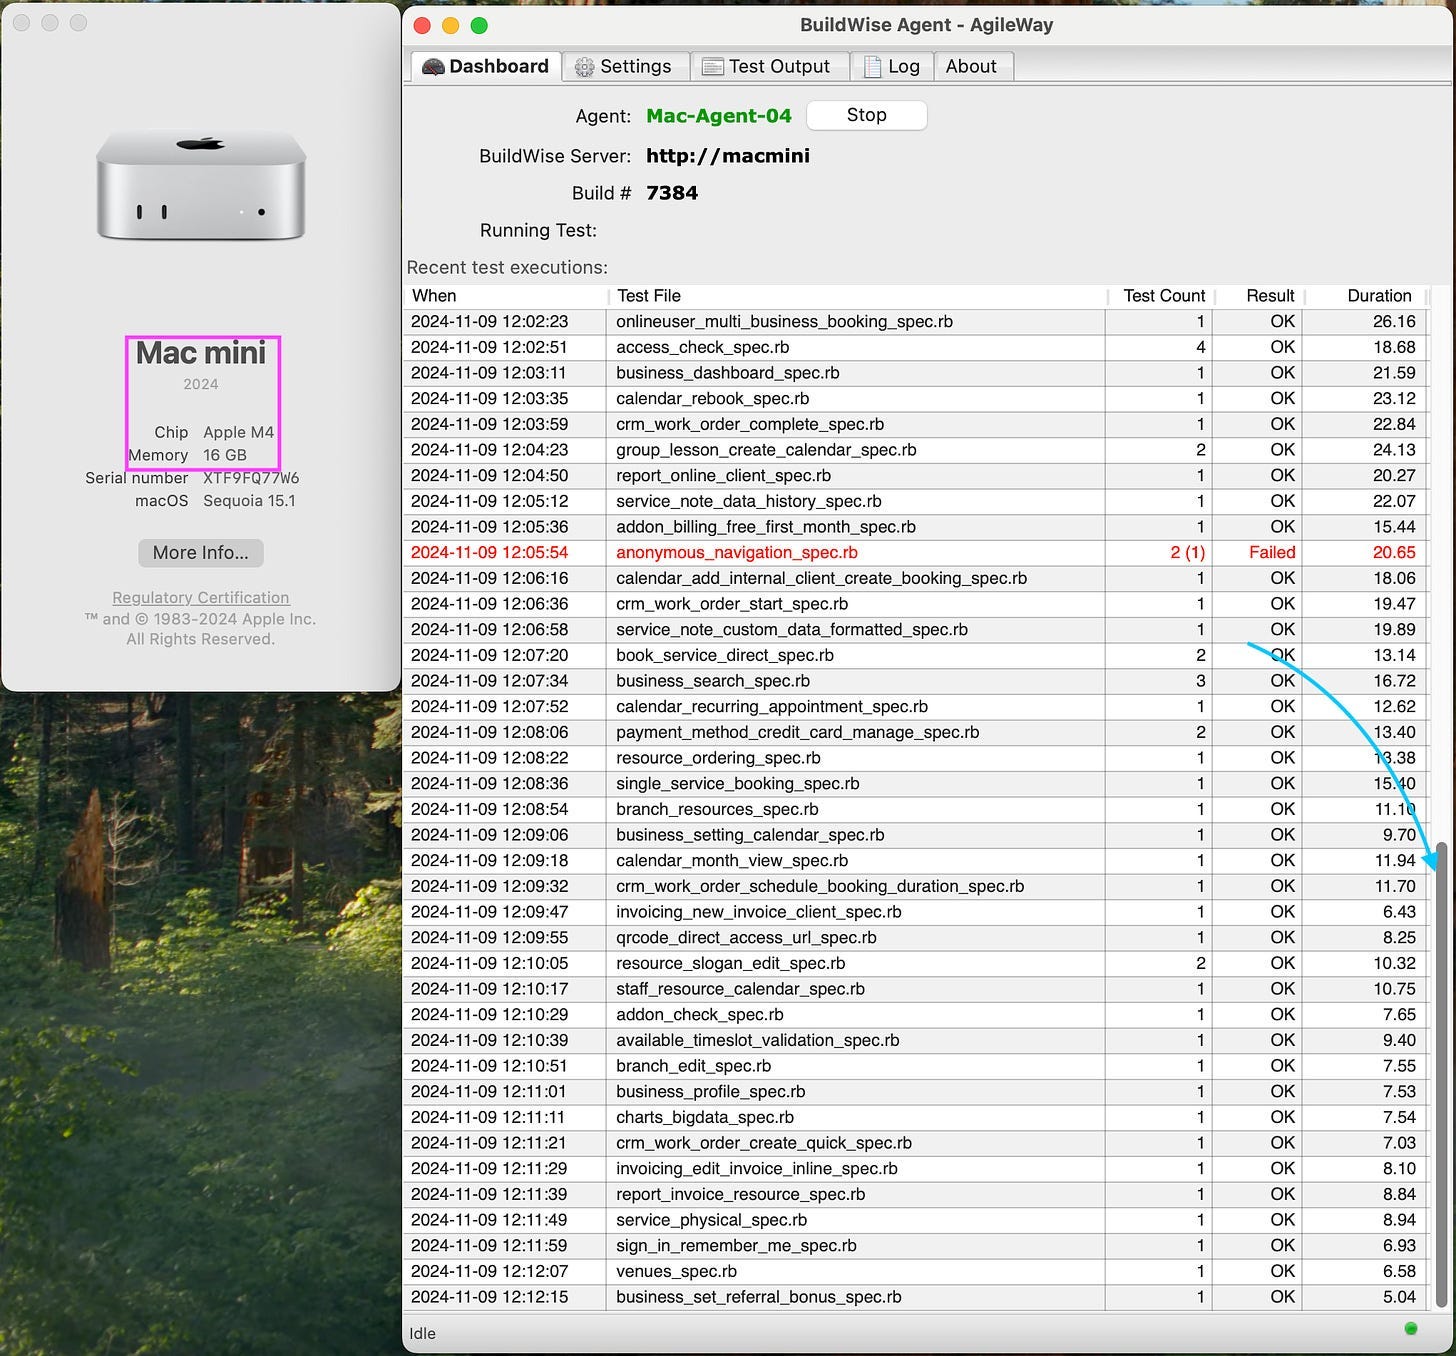Screen dimensions: 1456x1356
Task: Select report_online_client_spec.rb row
Action: (x=915, y=476)
